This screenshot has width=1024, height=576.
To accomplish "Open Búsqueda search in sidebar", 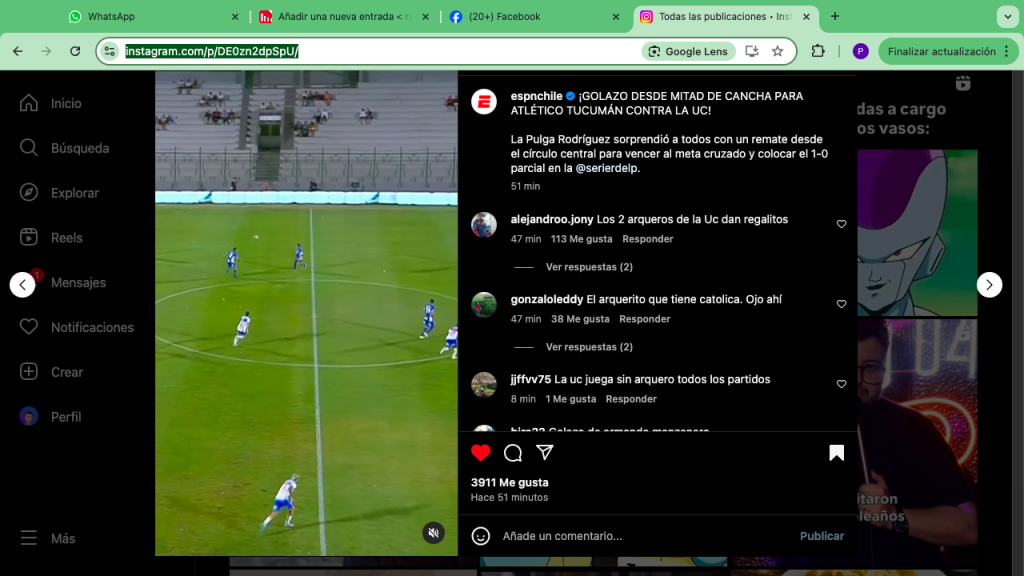I will 64,148.
